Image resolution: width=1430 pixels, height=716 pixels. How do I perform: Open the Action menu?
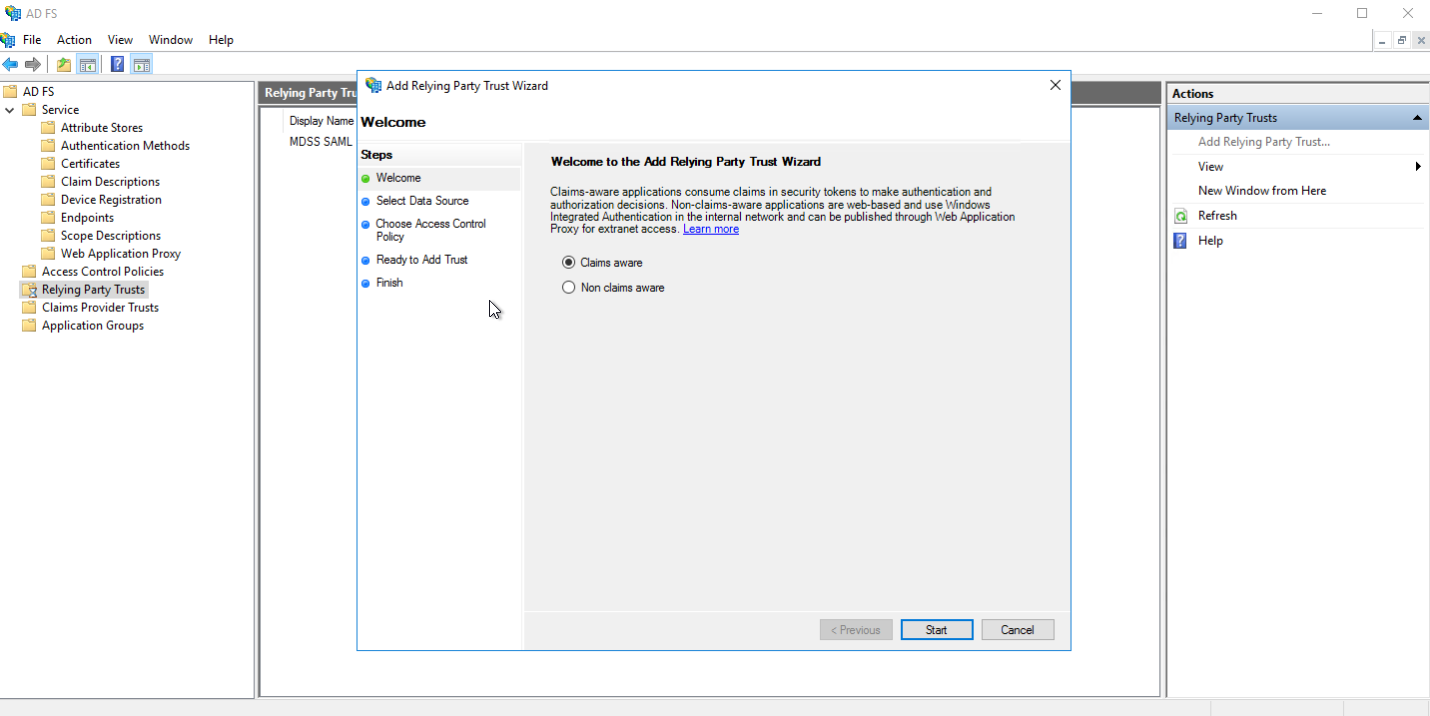coord(74,40)
